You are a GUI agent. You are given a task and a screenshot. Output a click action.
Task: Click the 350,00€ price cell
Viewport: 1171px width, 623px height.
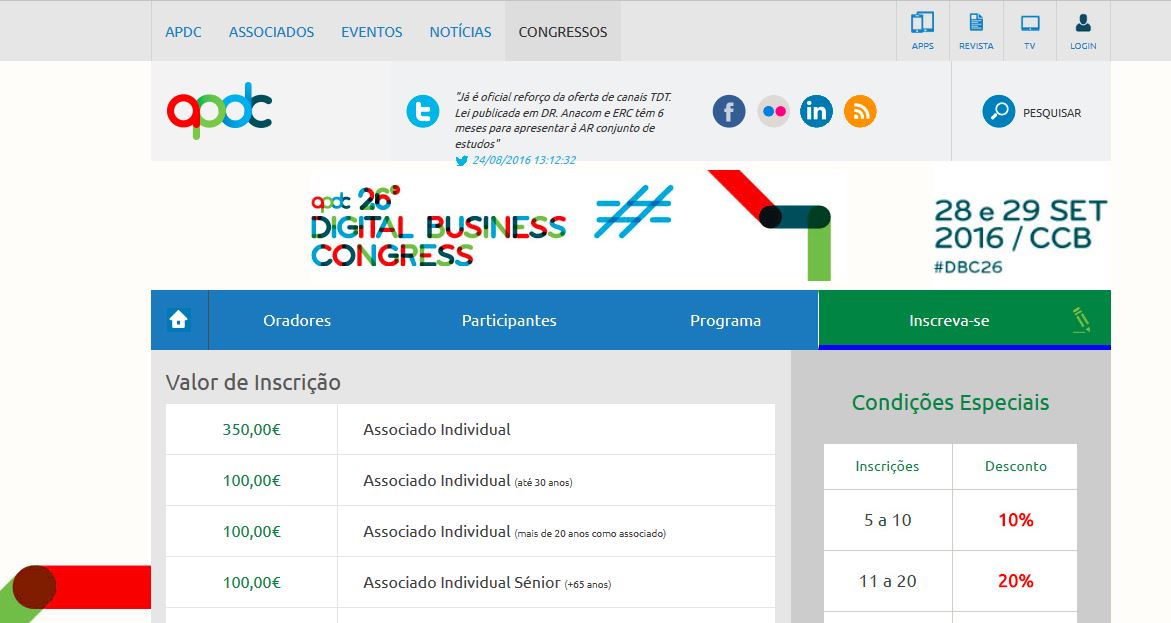click(252, 430)
